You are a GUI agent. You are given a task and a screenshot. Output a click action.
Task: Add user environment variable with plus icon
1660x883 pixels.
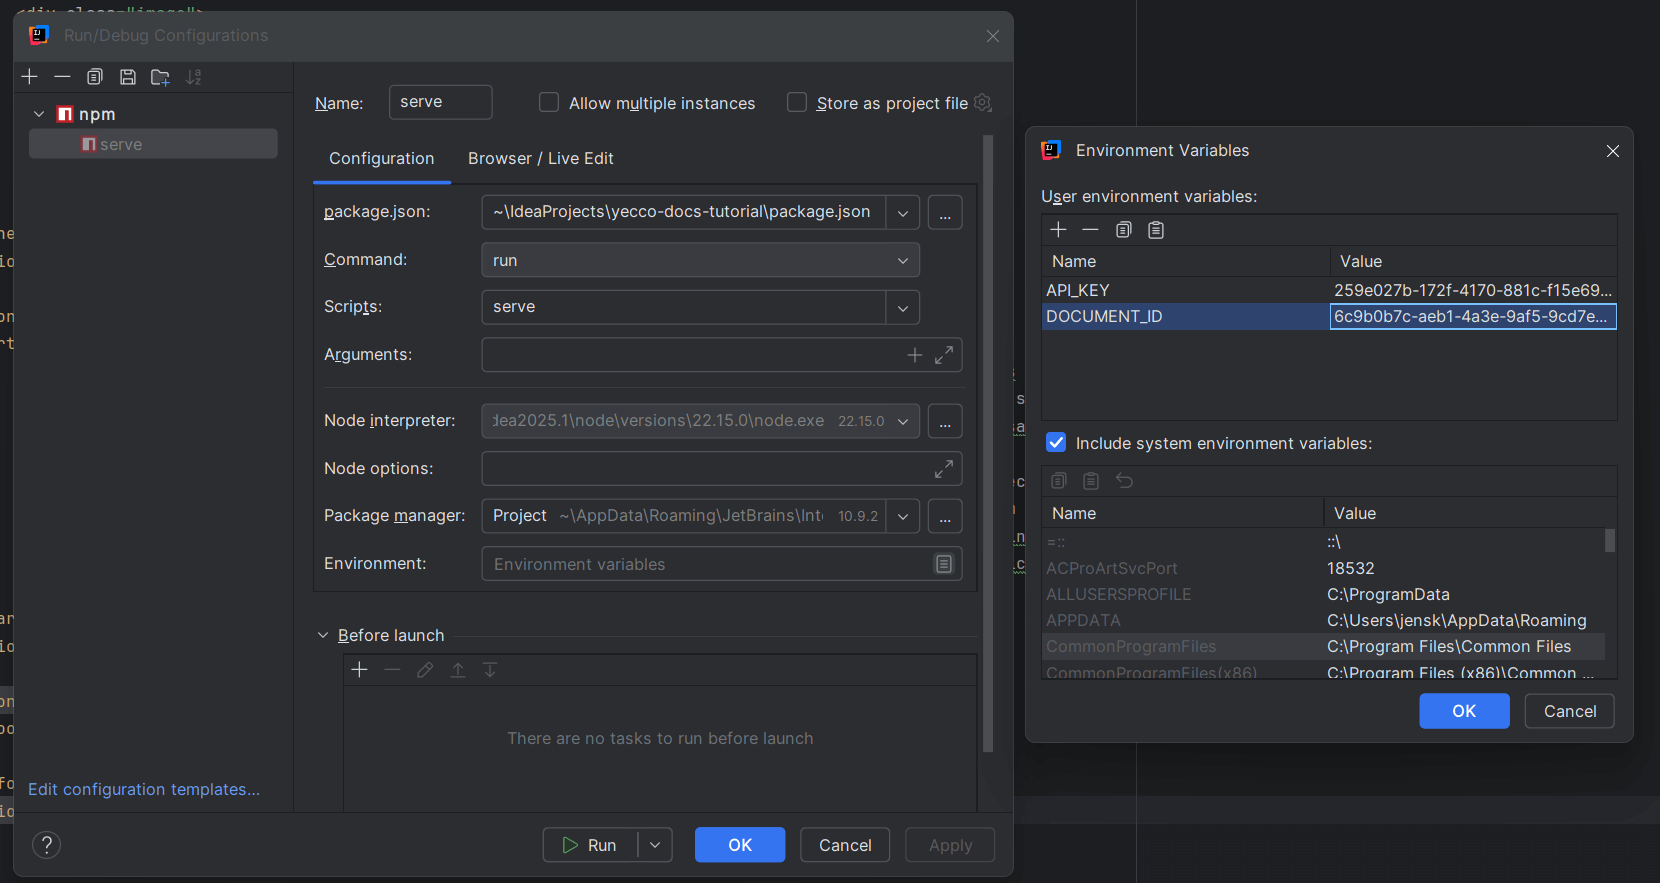tap(1058, 230)
